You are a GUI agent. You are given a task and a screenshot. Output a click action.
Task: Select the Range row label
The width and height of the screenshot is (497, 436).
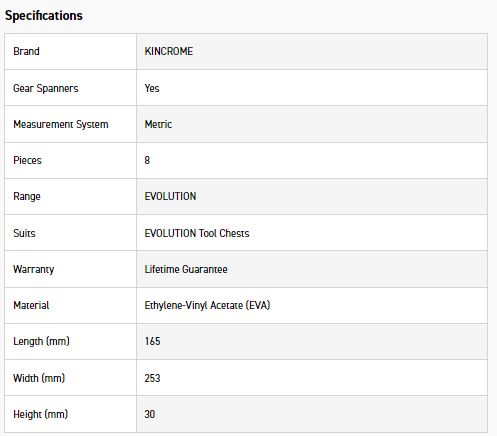(27, 196)
